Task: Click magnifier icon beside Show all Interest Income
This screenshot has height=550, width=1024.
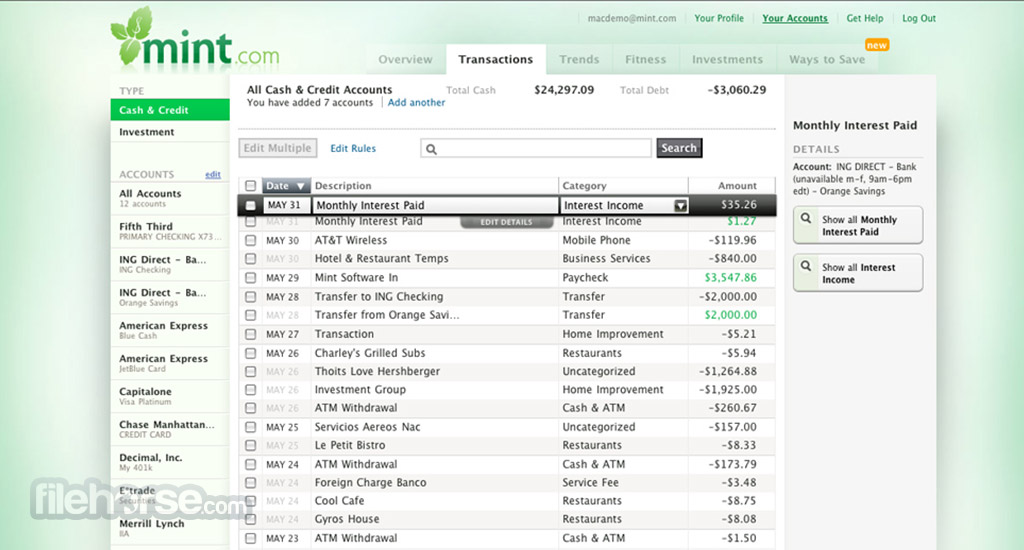Action: pos(807,266)
